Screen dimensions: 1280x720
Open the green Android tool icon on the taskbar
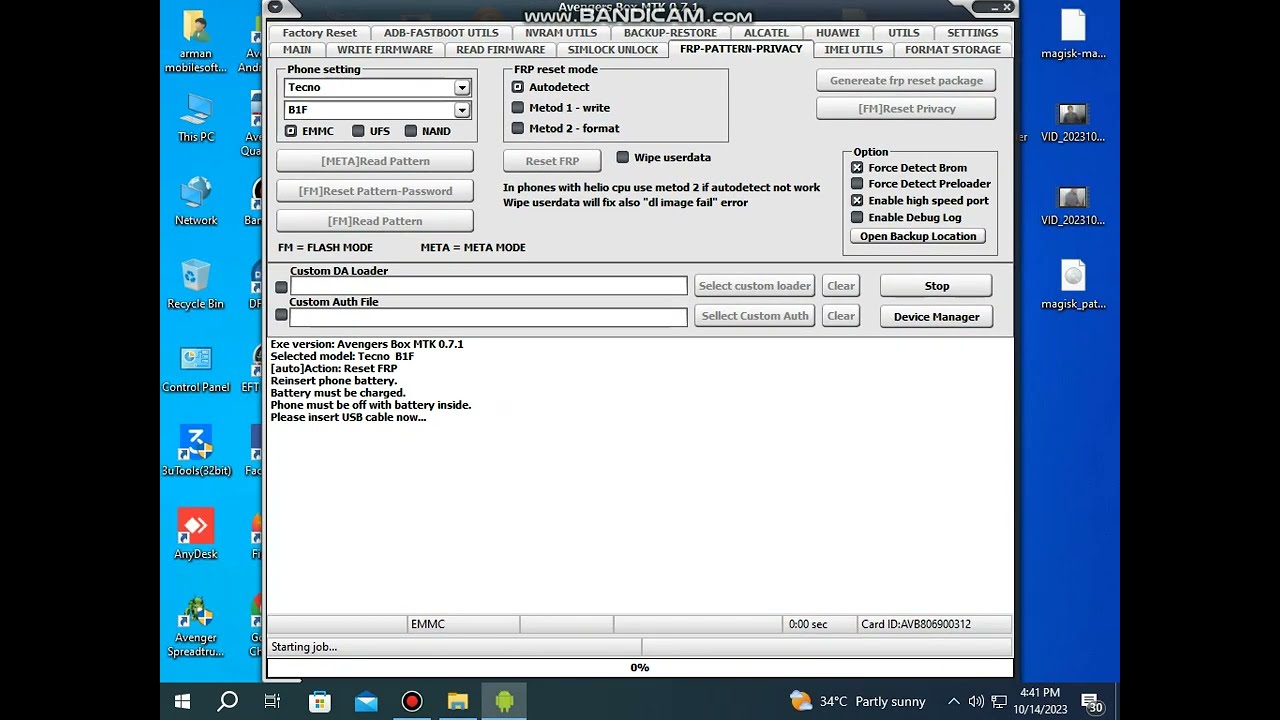[x=504, y=701]
